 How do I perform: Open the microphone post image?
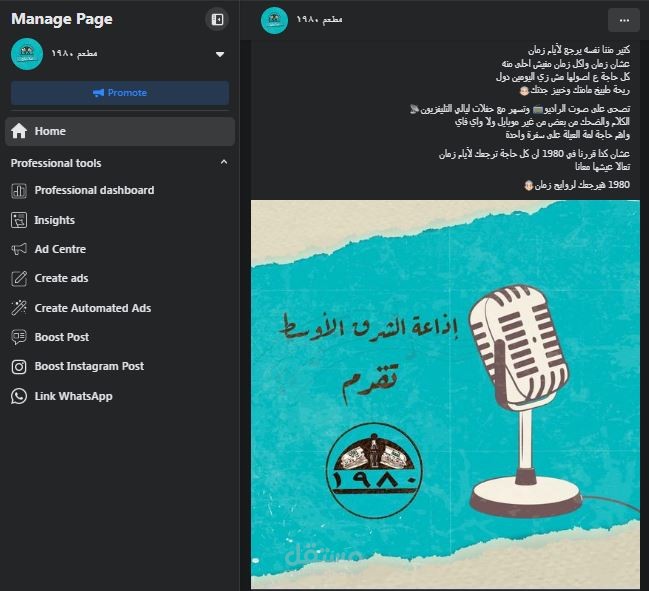click(x=445, y=394)
